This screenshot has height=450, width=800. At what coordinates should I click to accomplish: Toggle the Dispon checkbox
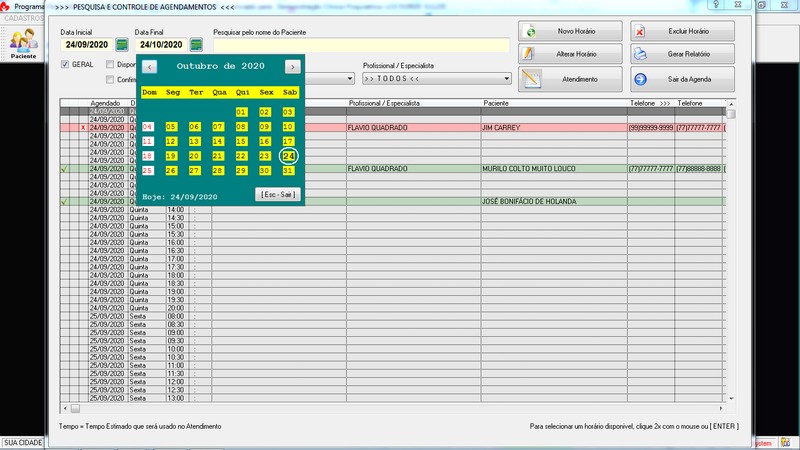[110, 64]
